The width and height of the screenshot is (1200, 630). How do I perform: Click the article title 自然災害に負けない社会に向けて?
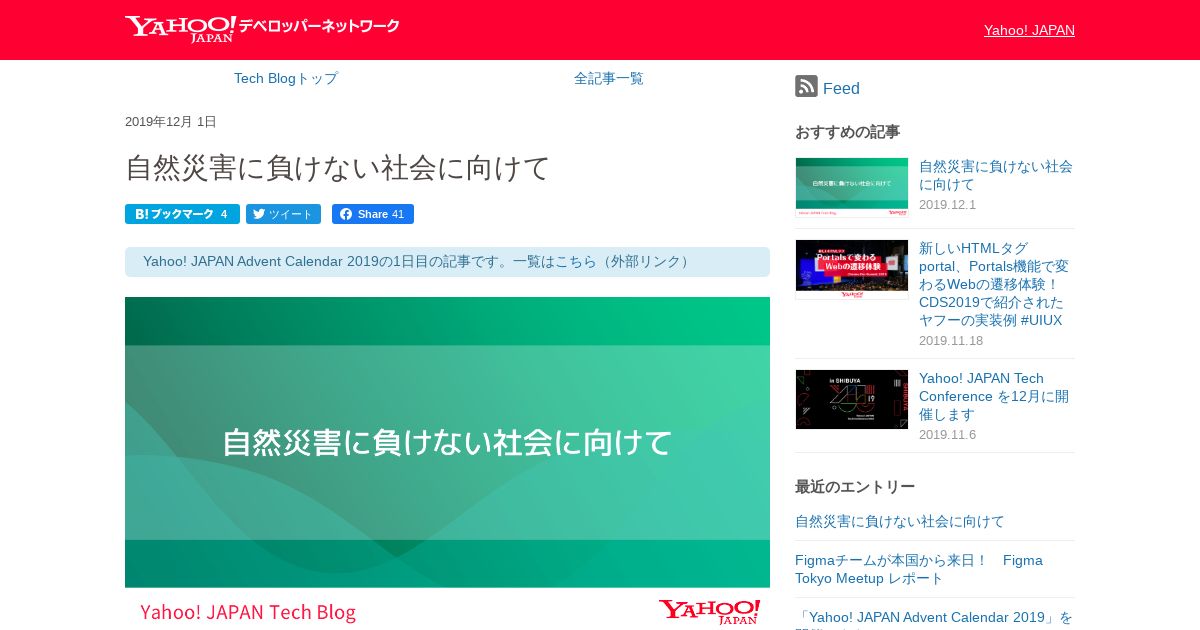pyautogui.click(x=338, y=167)
